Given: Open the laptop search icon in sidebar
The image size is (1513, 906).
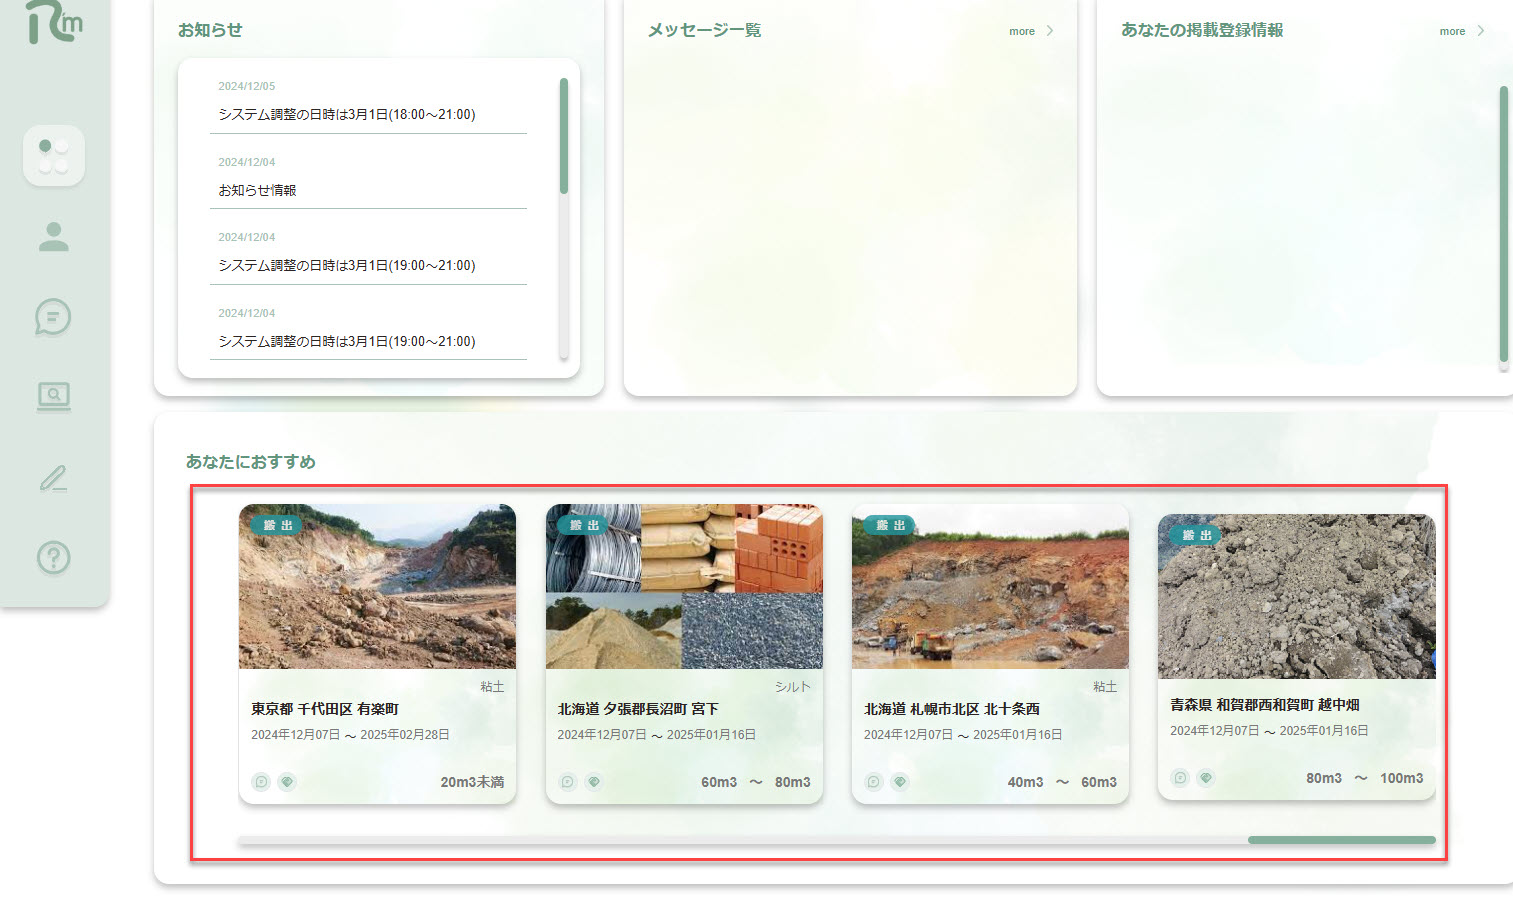Looking at the screenshot, I should (x=53, y=397).
